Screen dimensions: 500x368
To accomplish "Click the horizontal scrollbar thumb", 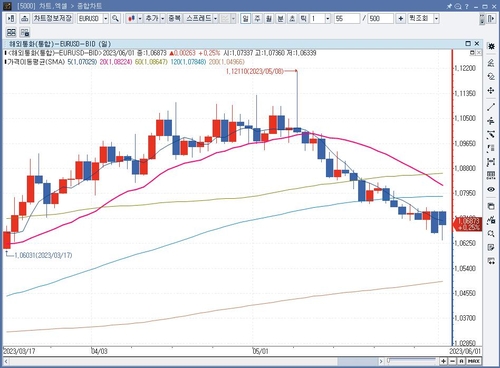I will click(x=358, y=361).
